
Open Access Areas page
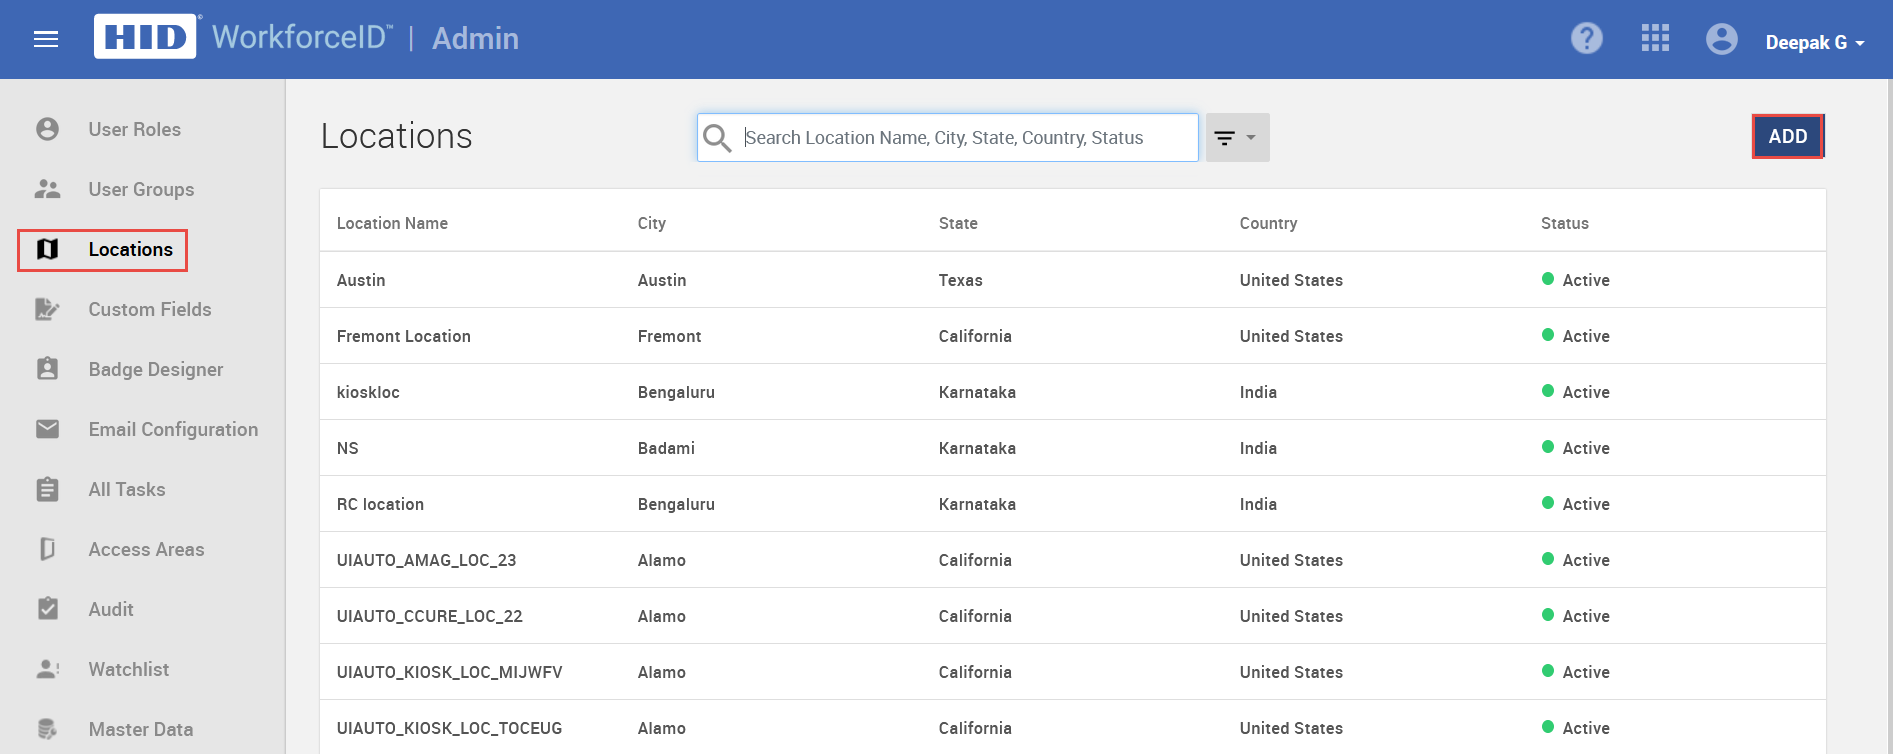(146, 549)
